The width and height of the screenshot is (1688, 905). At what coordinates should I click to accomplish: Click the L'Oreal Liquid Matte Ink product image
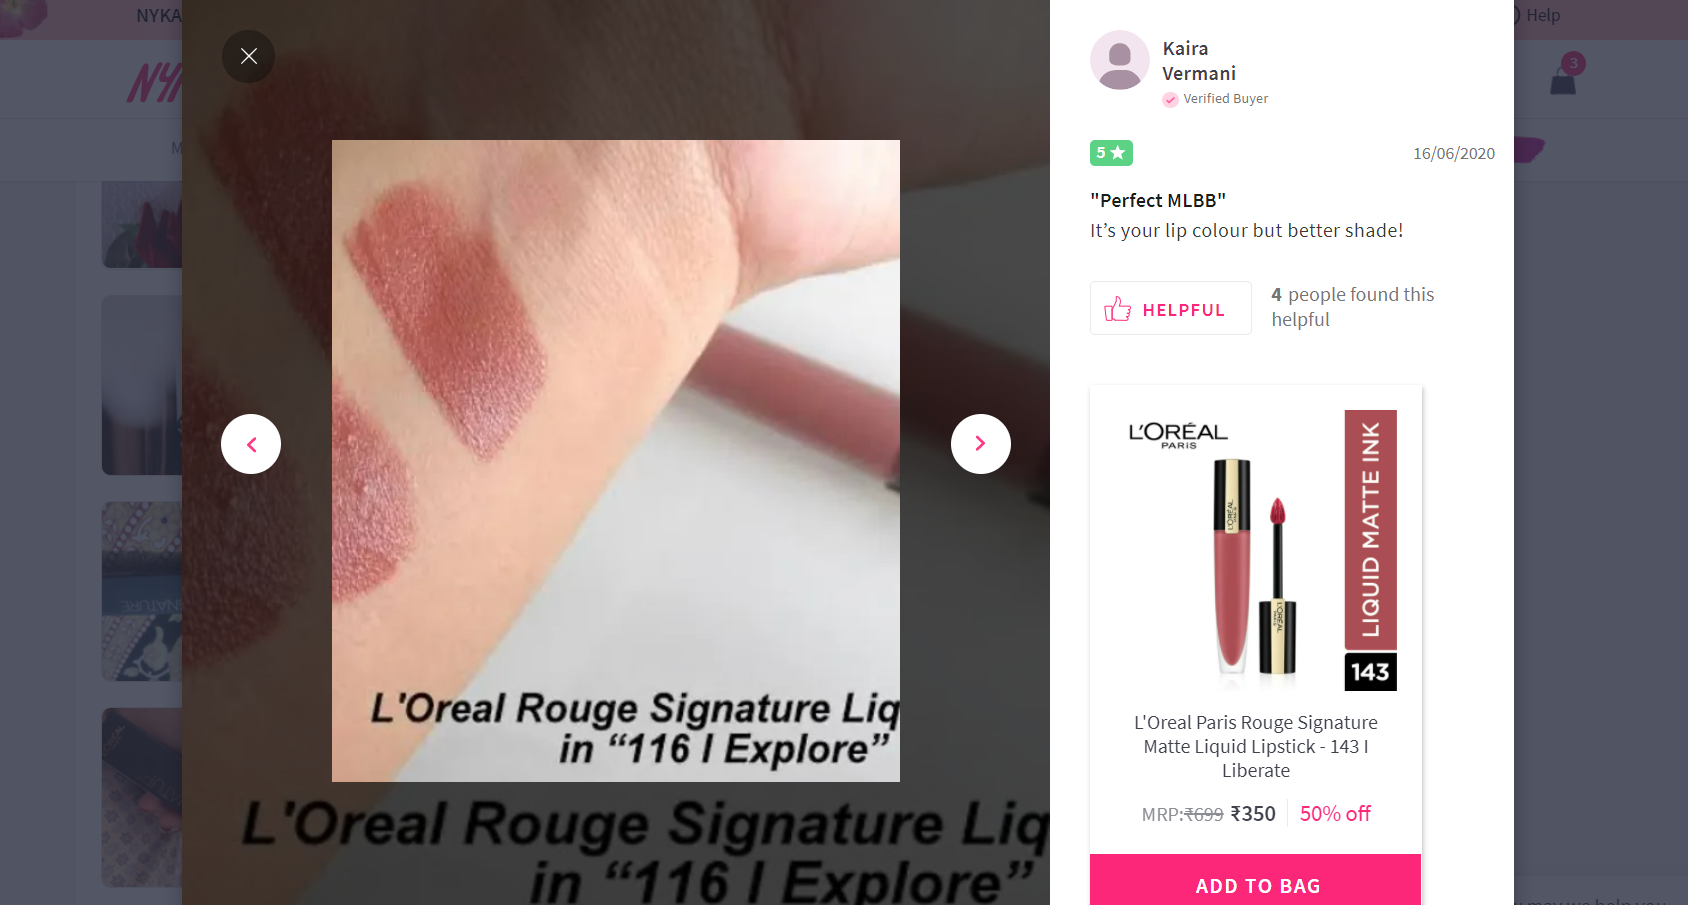[x=1256, y=549]
